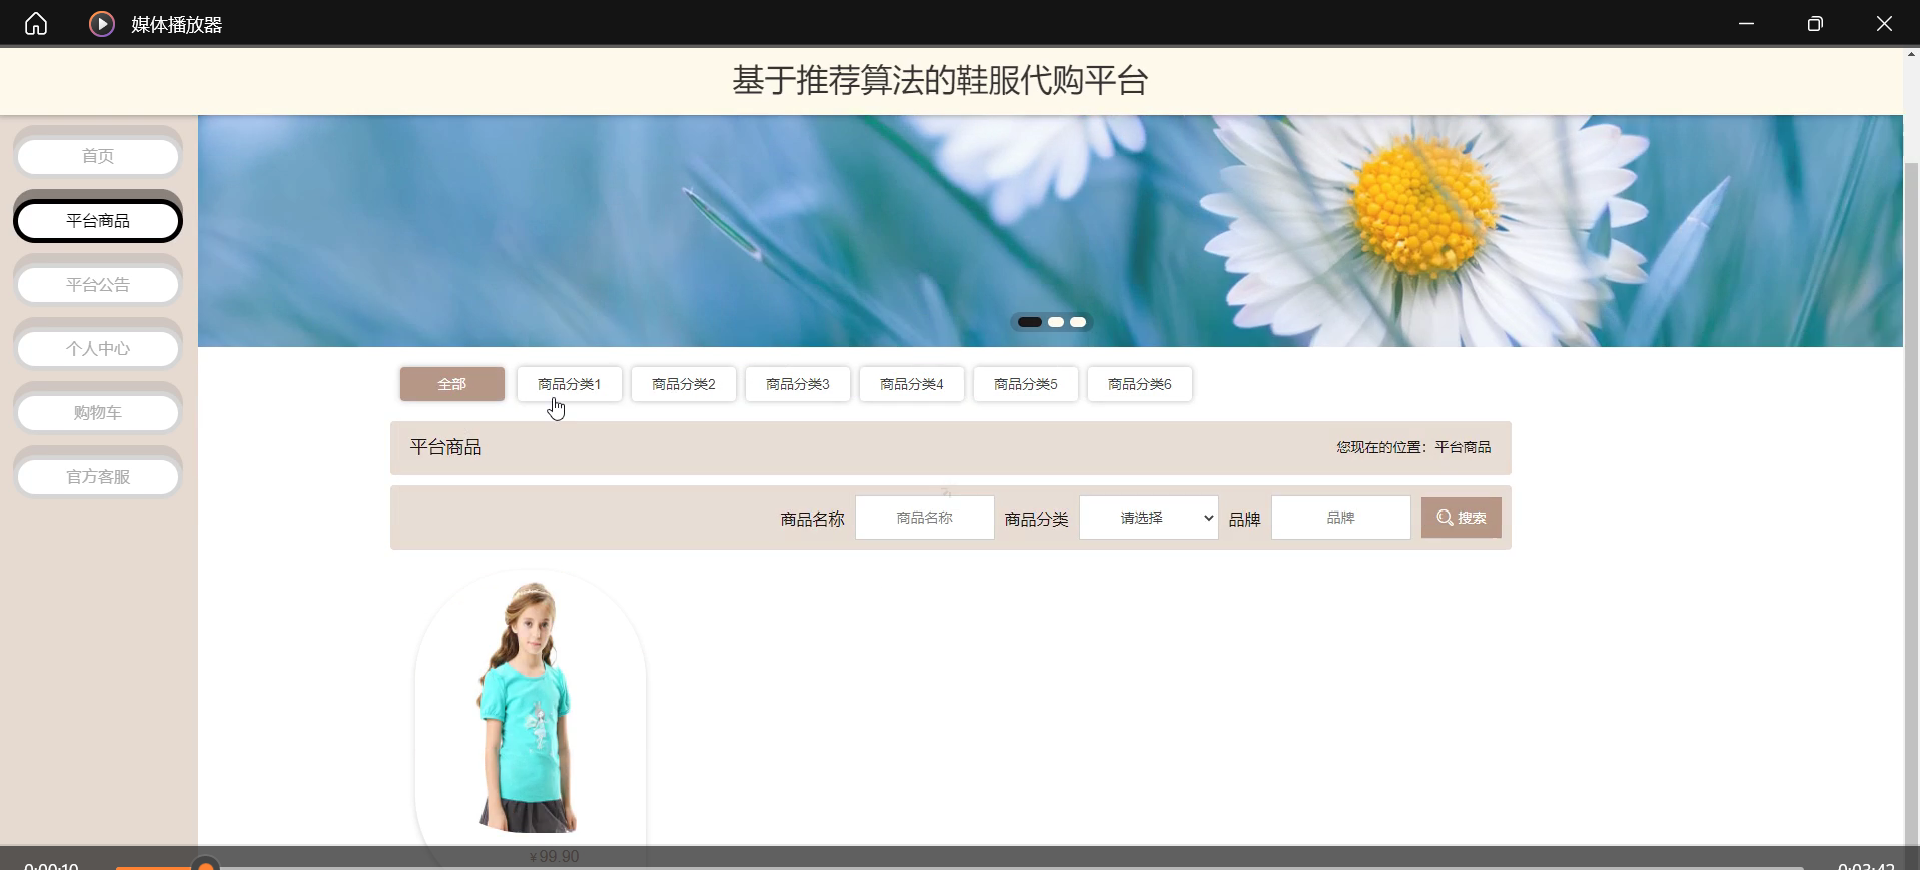Image resolution: width=1920 pixels, height=870 pixels.
Task: Click the 您现在的位置：平台商品 breadcrumb
Action: pyautogui.click(x=1414, y=447)
